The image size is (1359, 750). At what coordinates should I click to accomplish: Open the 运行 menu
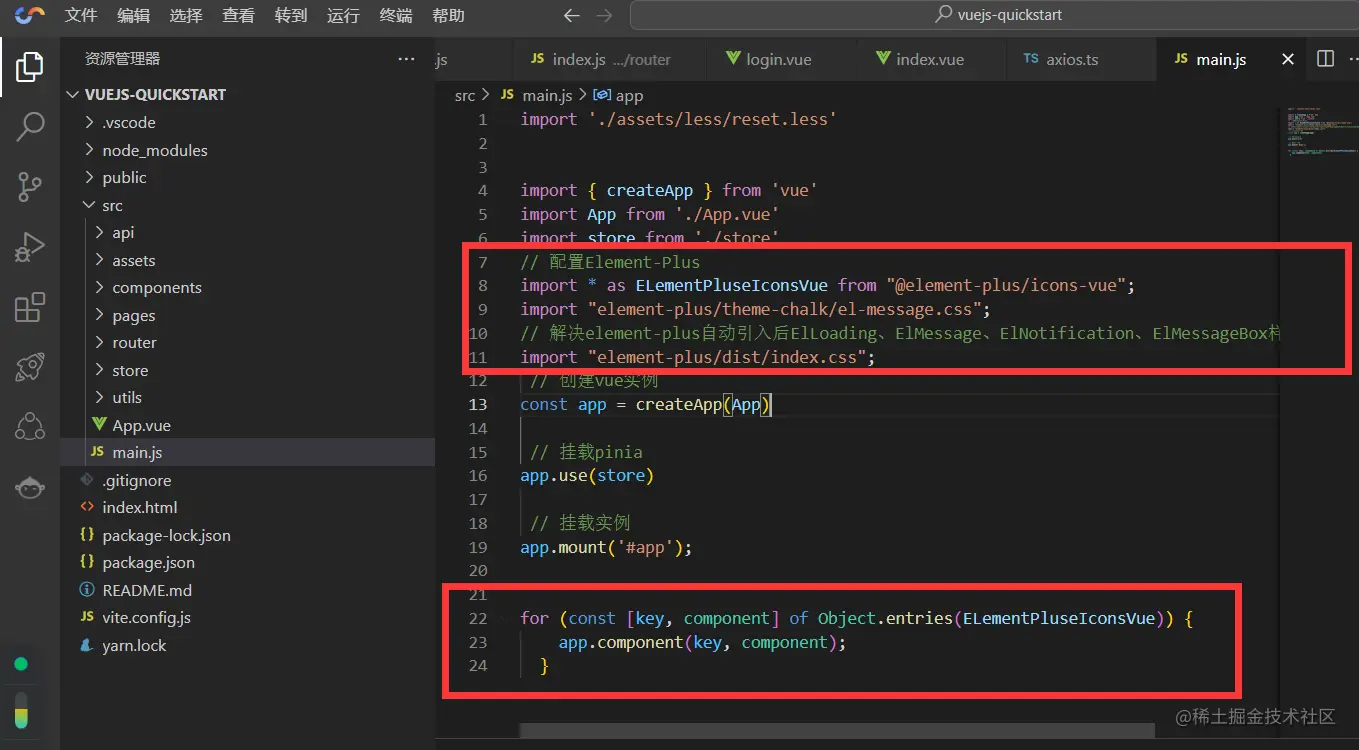click(343, 15)
